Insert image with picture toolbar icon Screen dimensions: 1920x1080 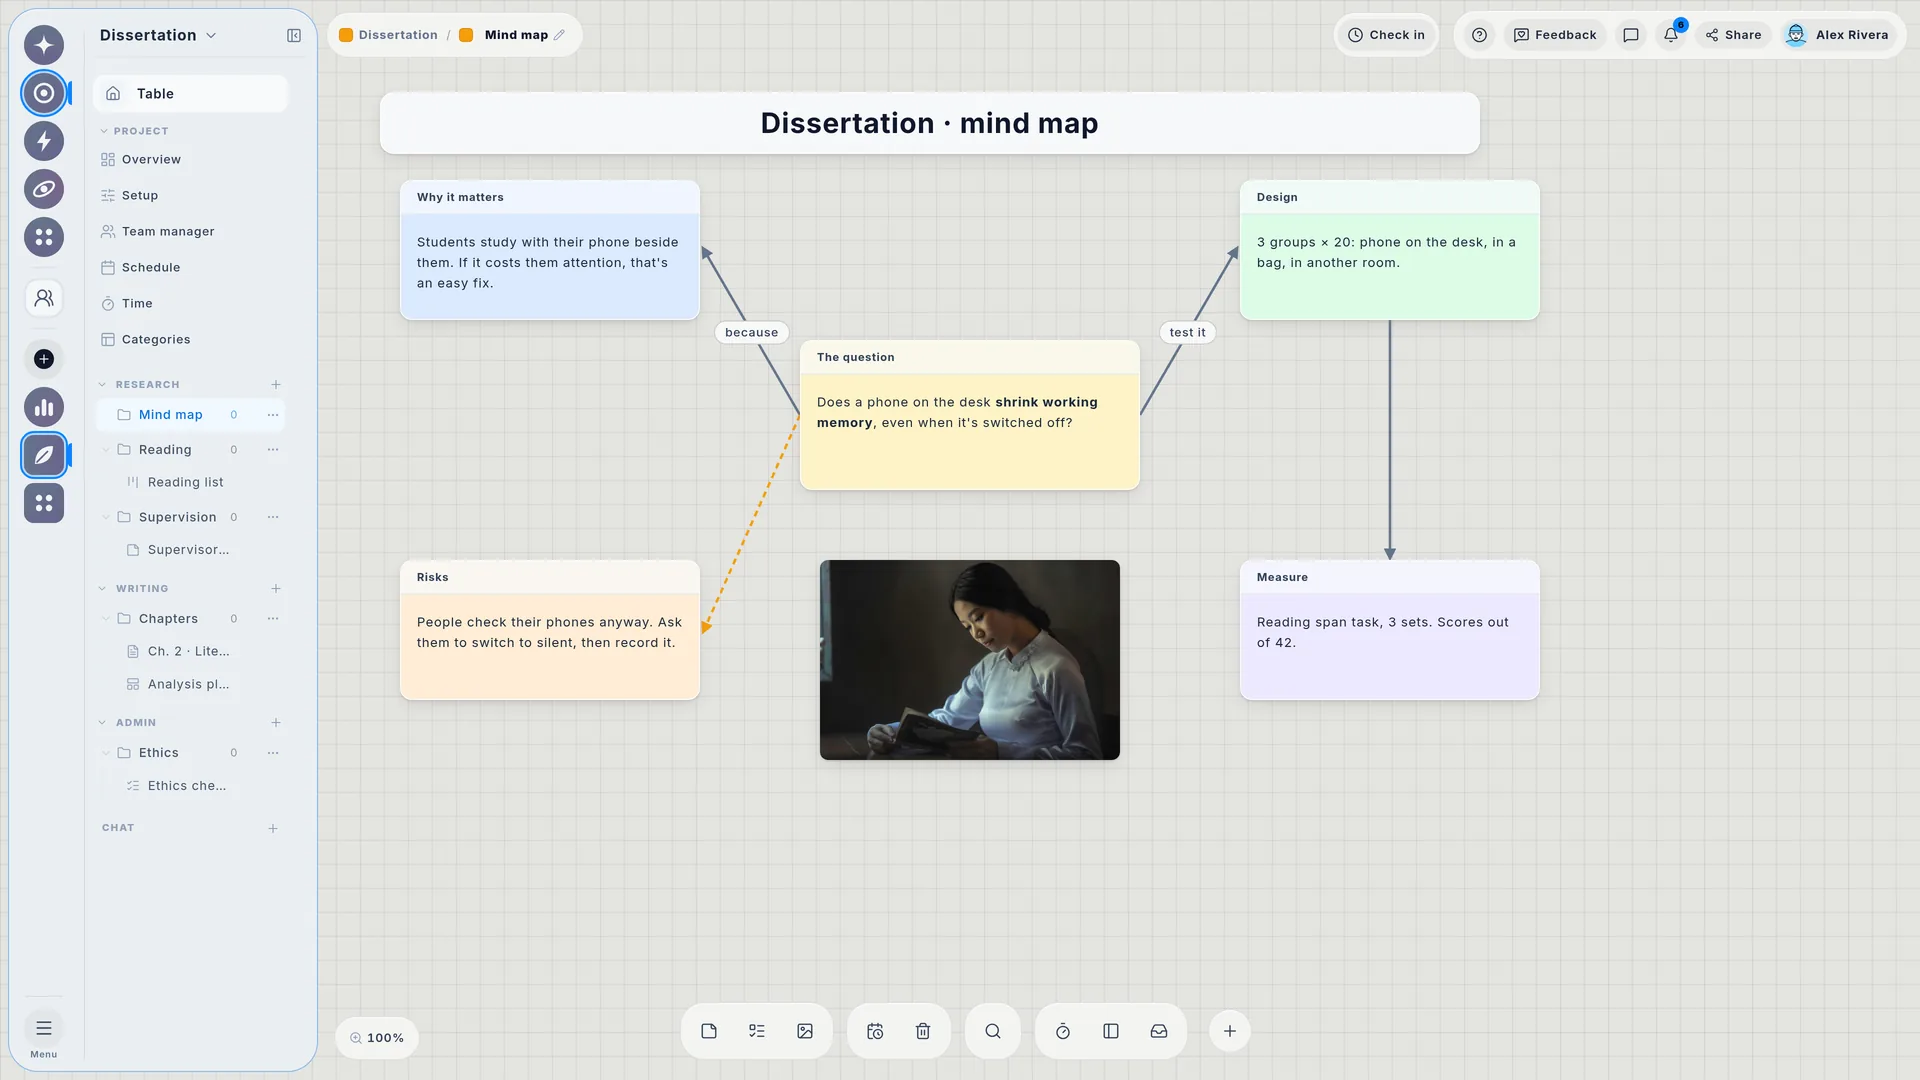(805, 1031)
